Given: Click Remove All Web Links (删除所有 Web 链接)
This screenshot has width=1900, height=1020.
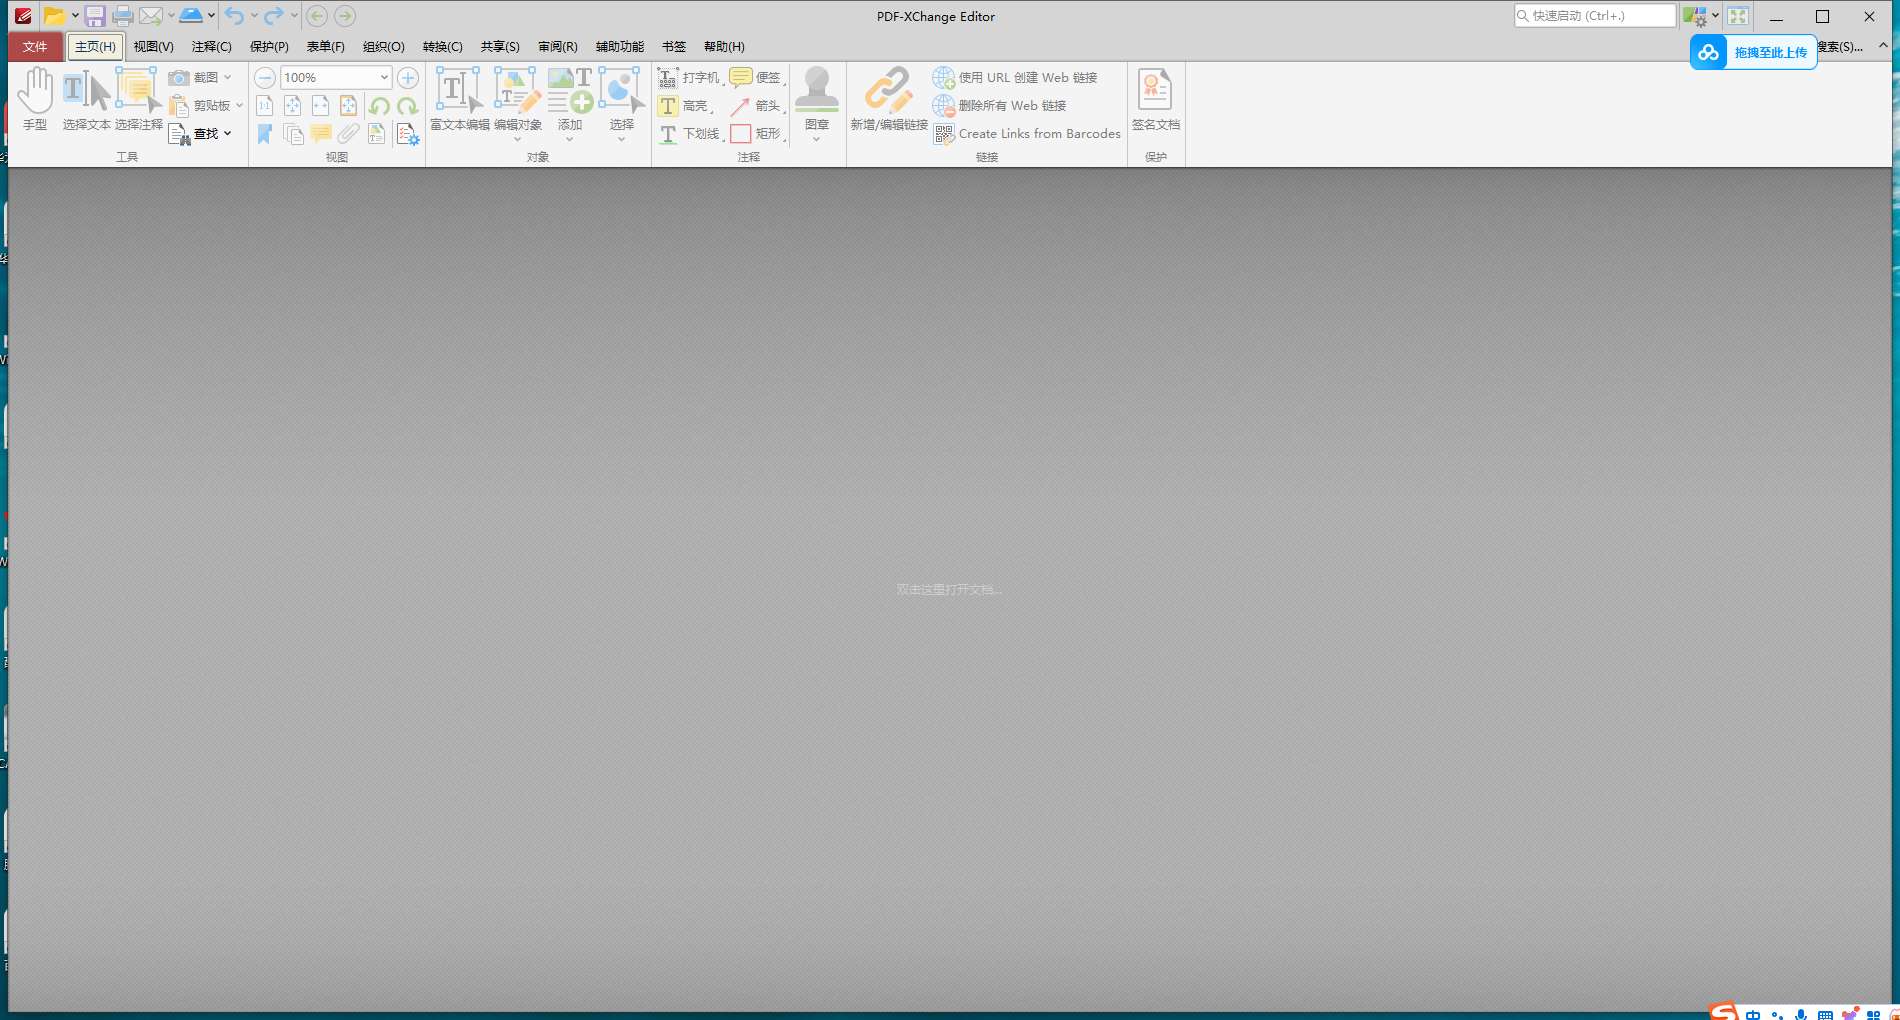Looking at the screenshot, I should tap(1000, 105).
